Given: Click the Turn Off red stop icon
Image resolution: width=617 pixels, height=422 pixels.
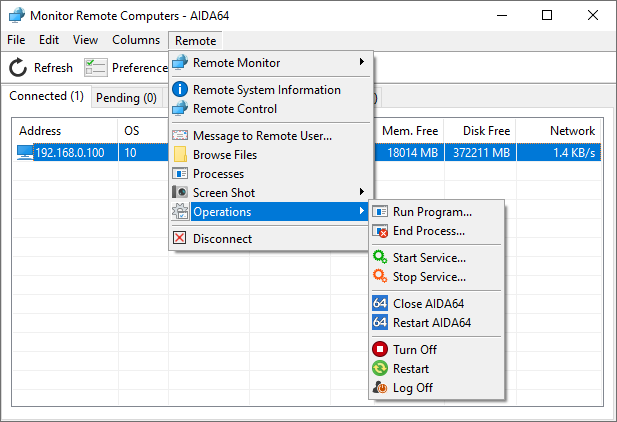Looking at the screenshot, I should 380,349.
